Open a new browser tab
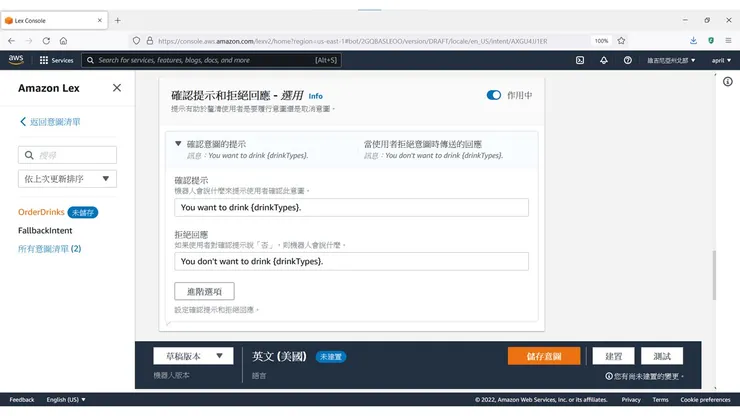Viewport: 740px width, 416px height. pyautogui.click(x=118, y=20)
